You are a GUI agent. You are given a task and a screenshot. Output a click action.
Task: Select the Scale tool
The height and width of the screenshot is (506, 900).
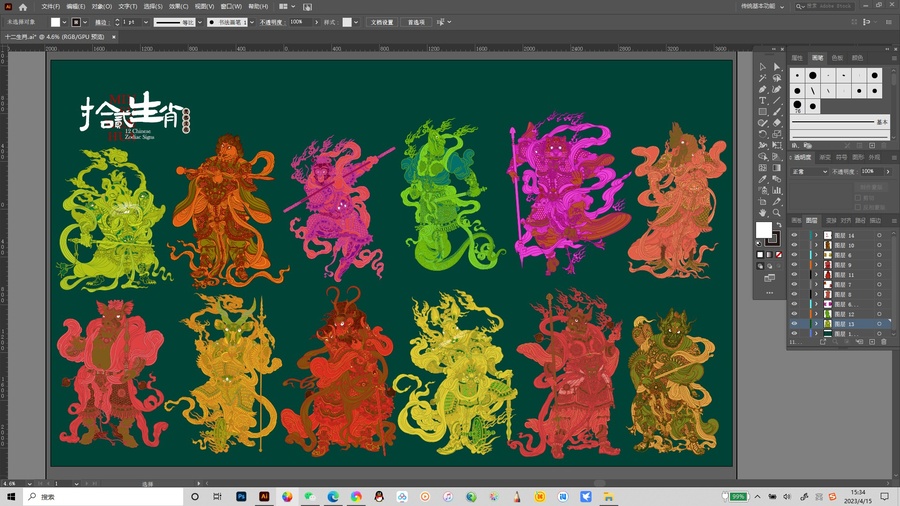pyautogui.click(x=777, y=134)
